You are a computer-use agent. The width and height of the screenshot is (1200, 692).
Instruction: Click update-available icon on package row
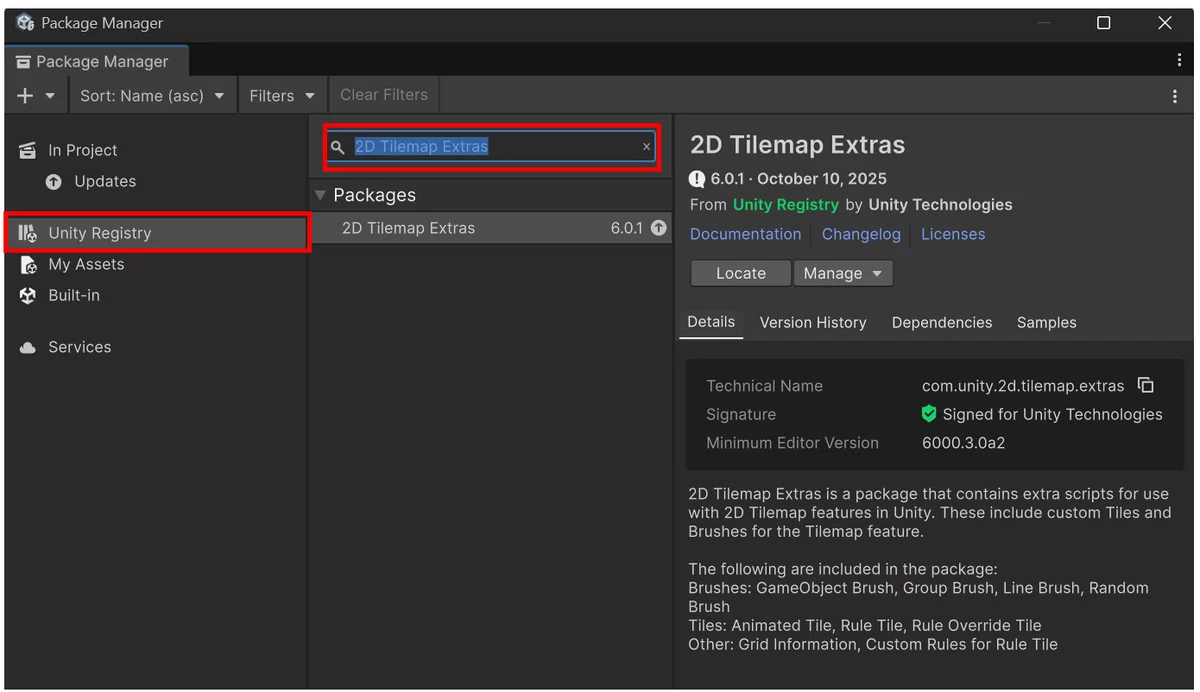click(658, 228)
